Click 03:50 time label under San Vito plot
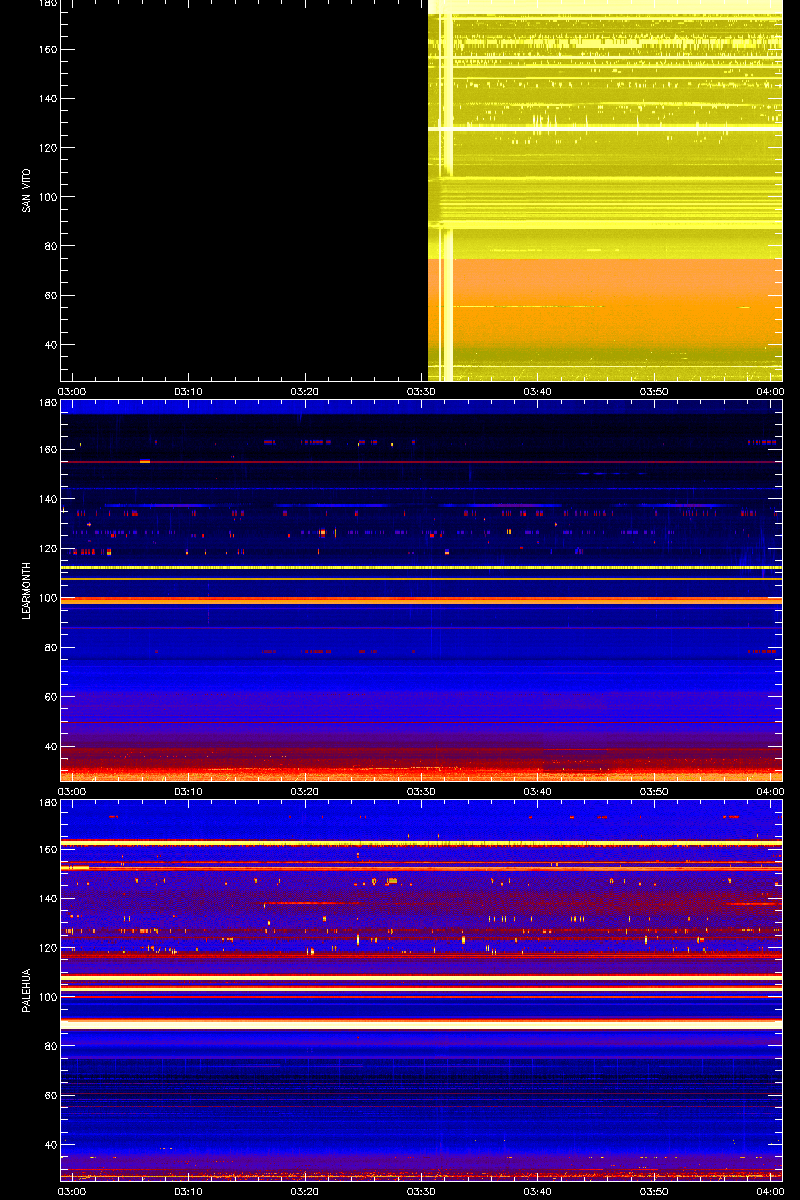This screenshot has width=800, height=1200. [x=654, y=392]
